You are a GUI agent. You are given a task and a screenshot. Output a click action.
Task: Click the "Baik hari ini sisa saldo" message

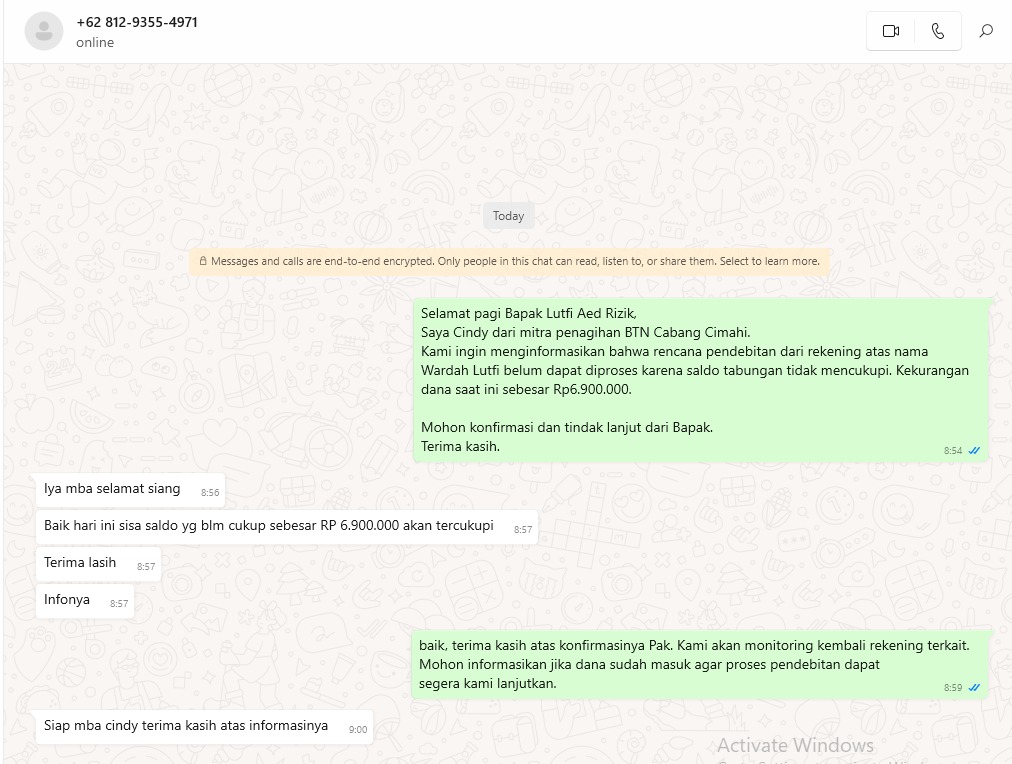(269, 526)
